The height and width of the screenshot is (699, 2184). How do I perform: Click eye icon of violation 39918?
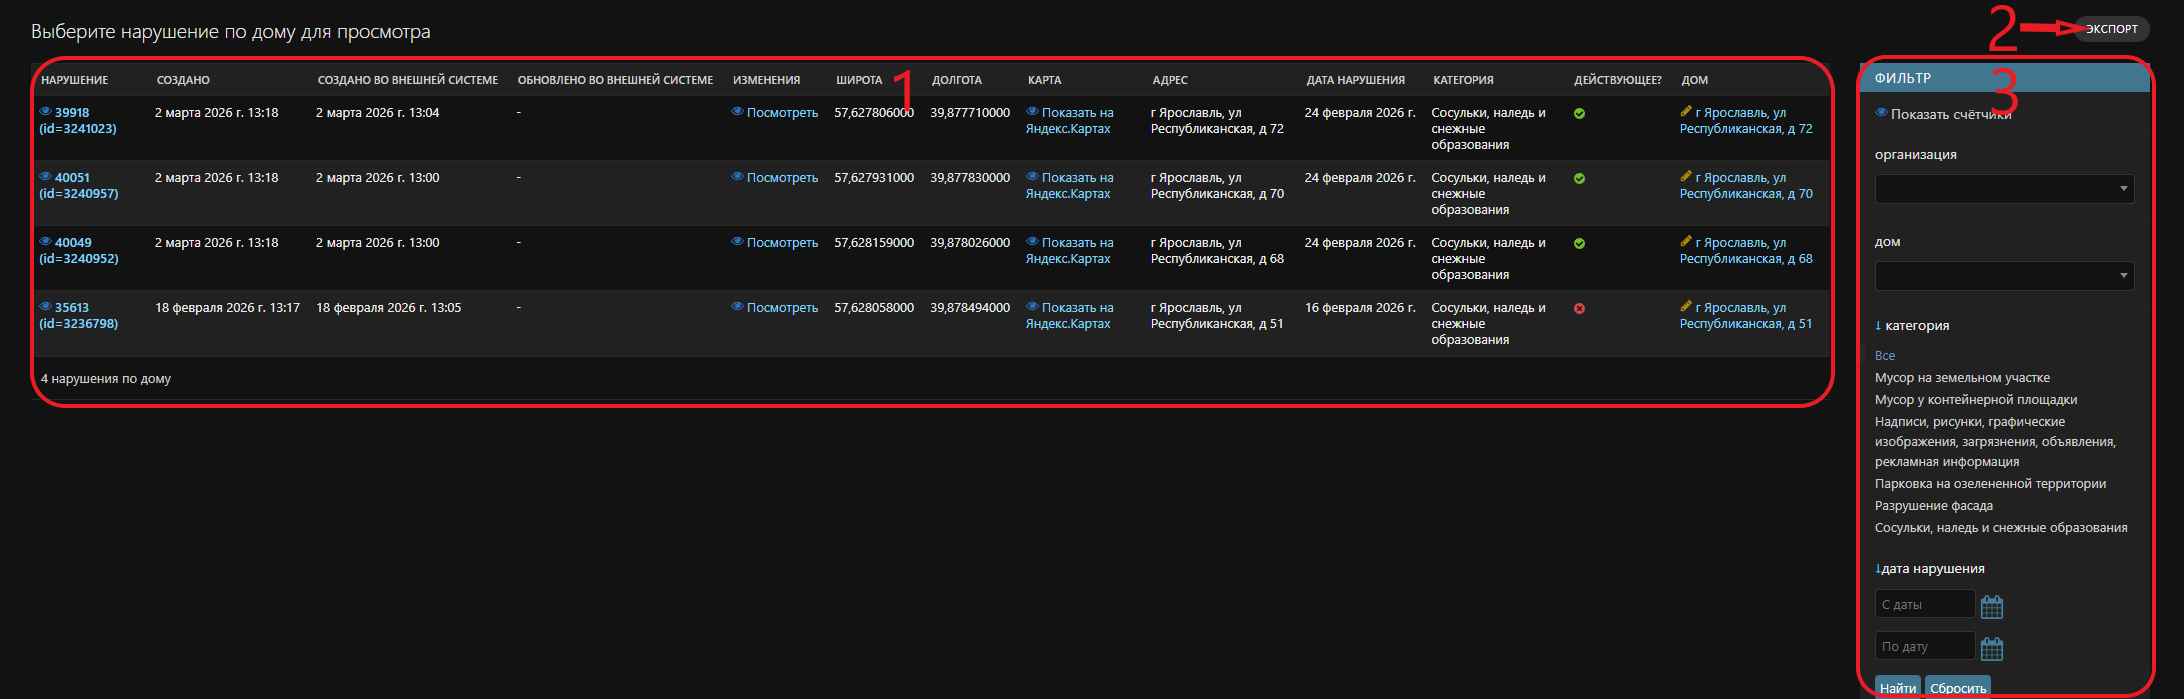pos(45,112)
